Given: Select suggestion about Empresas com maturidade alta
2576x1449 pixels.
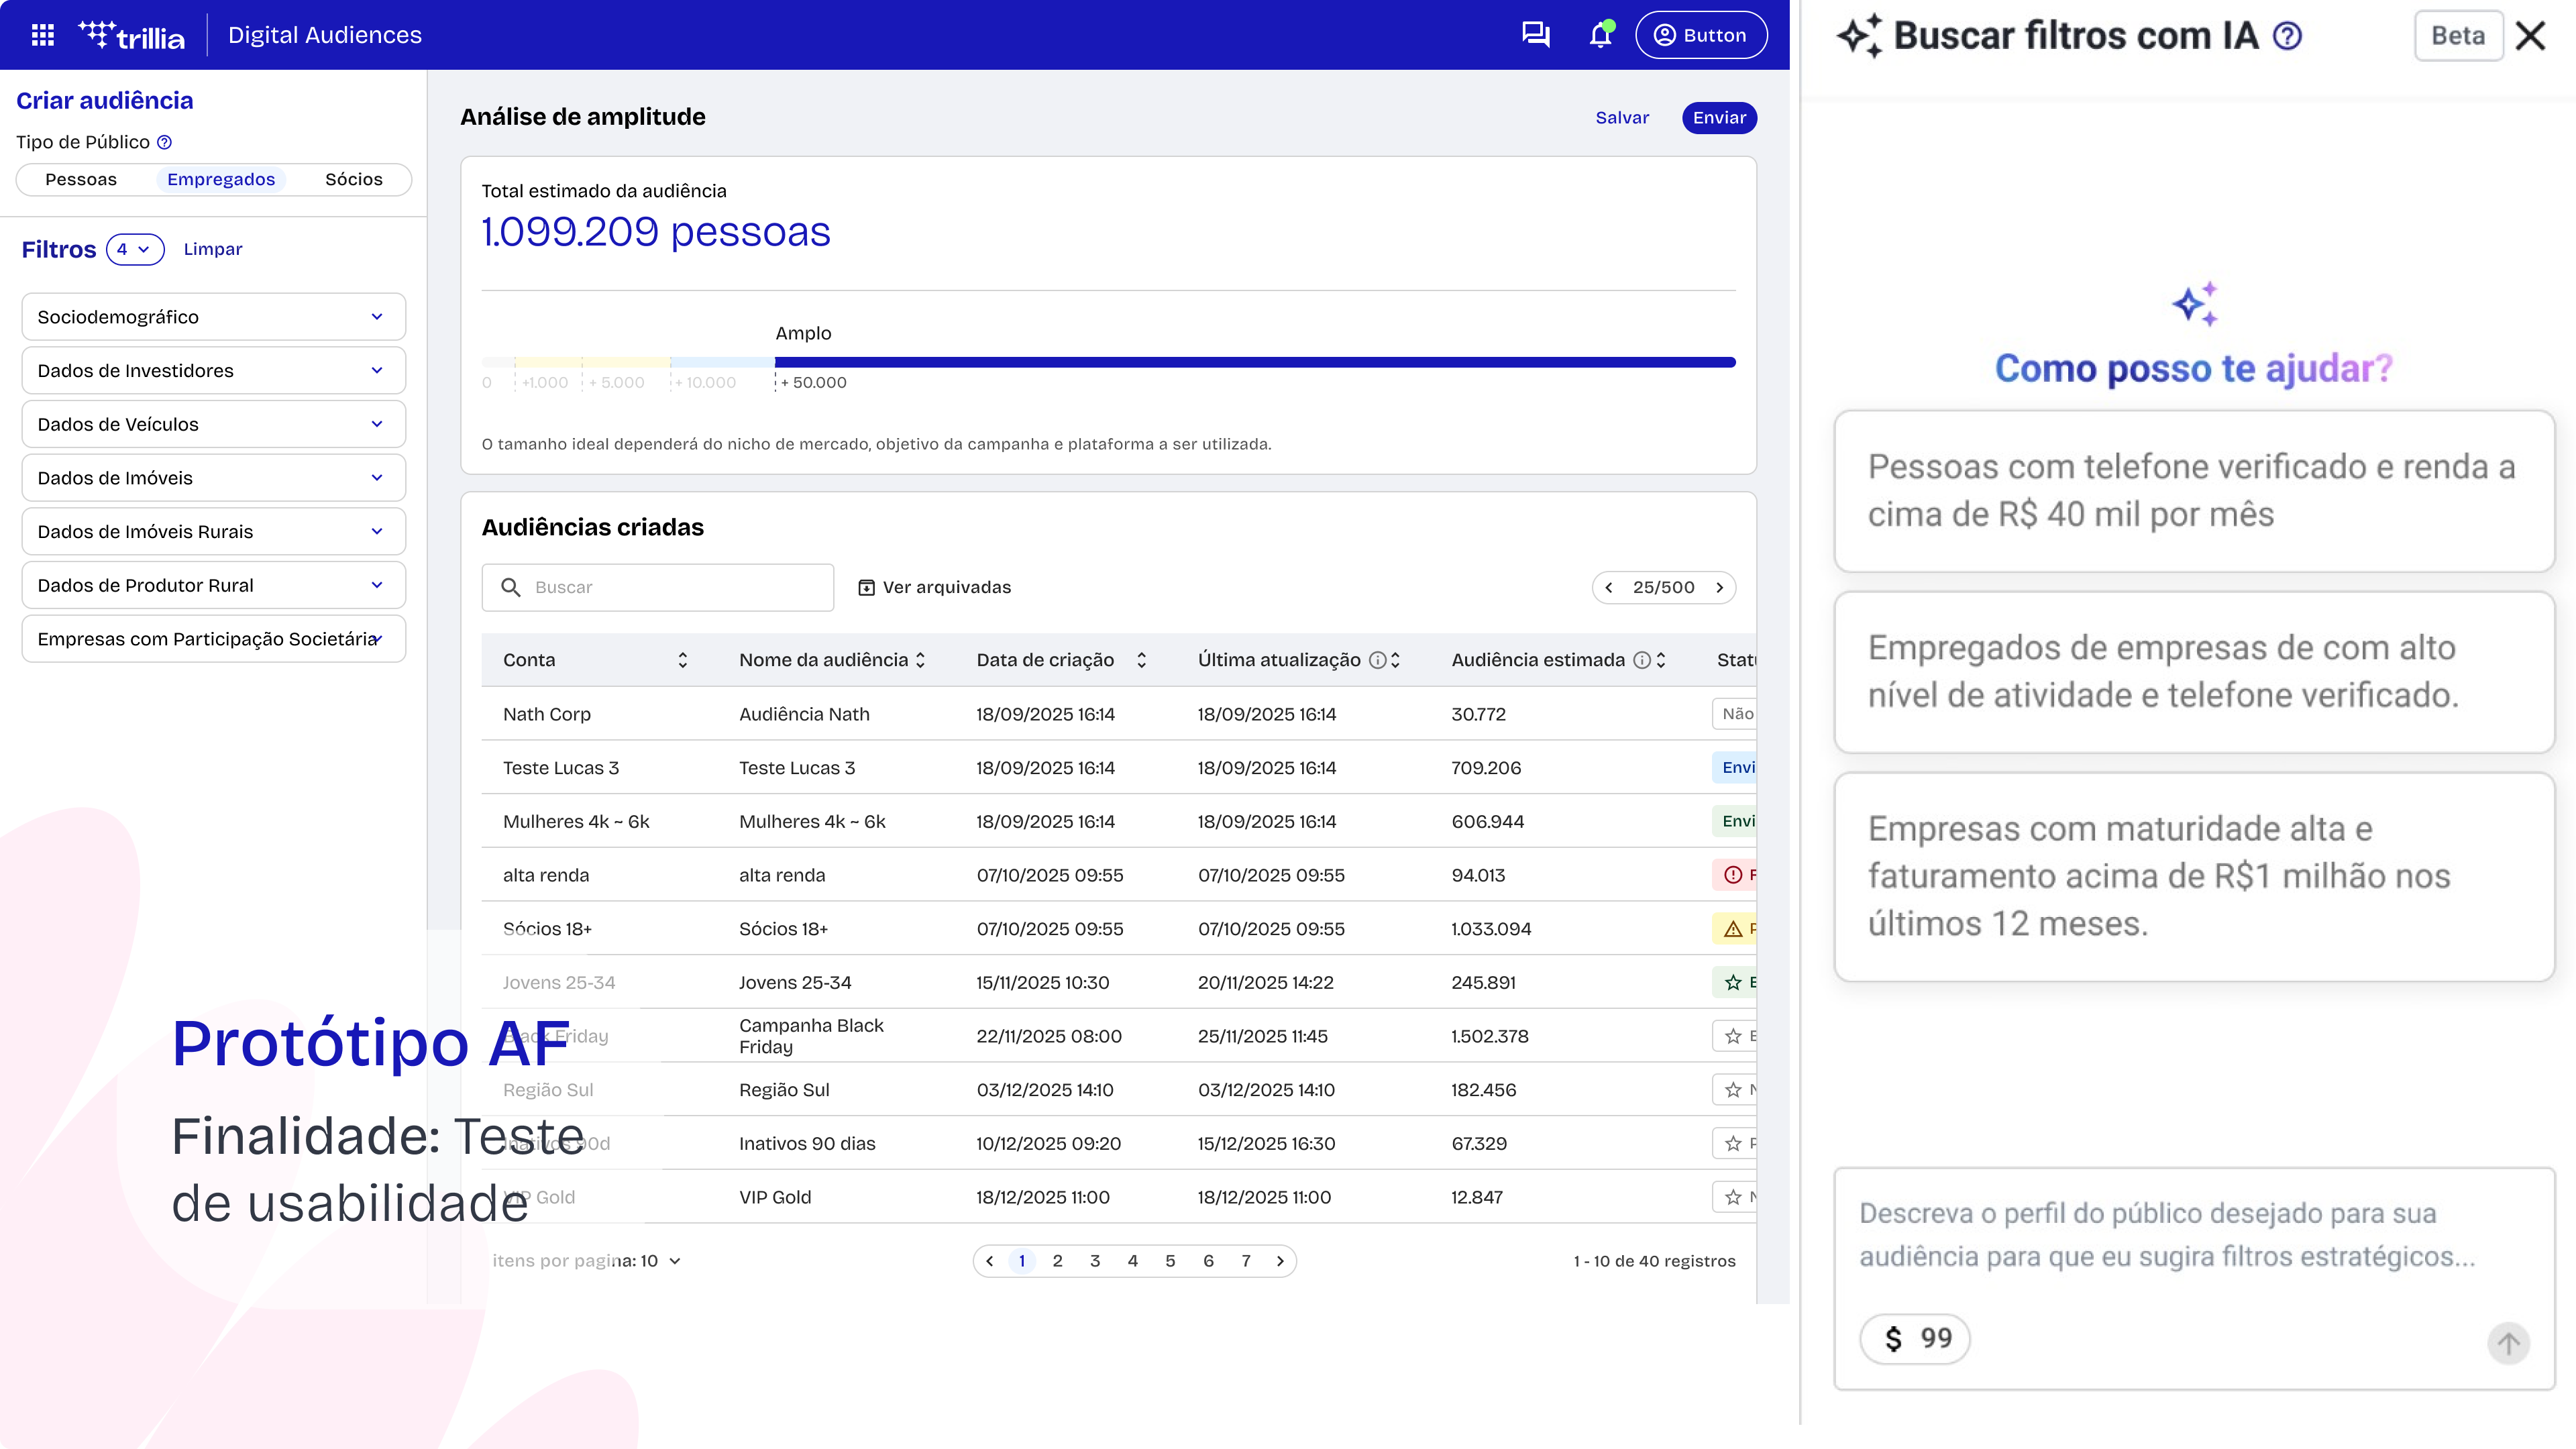Looking at the screenshot, I should [2195, 876].
